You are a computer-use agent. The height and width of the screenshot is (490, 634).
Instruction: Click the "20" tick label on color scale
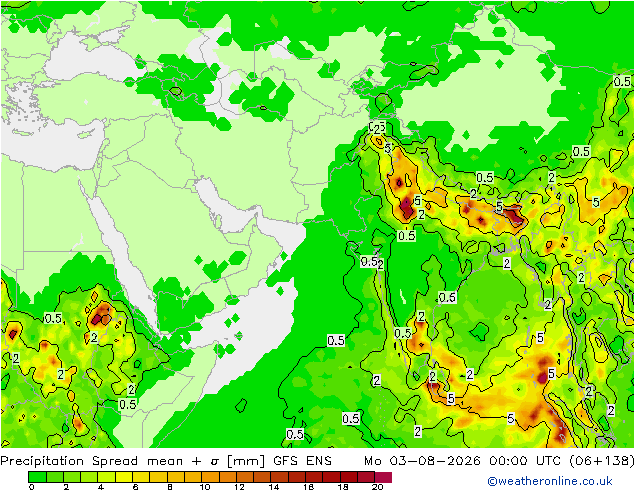coord(378,487)
